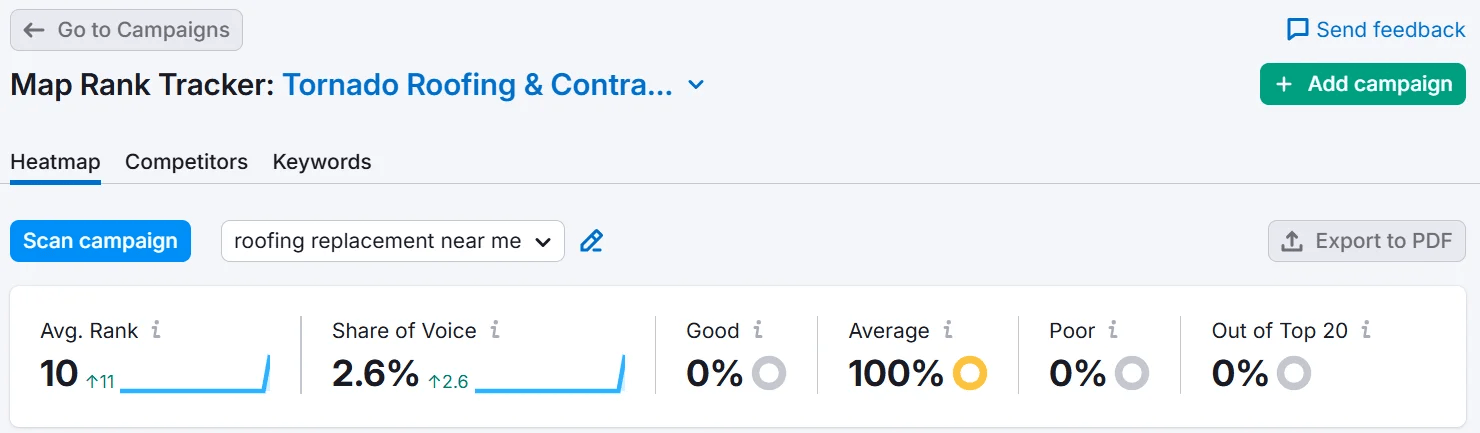Click info icon beside Average metric

tap(948, 330)
